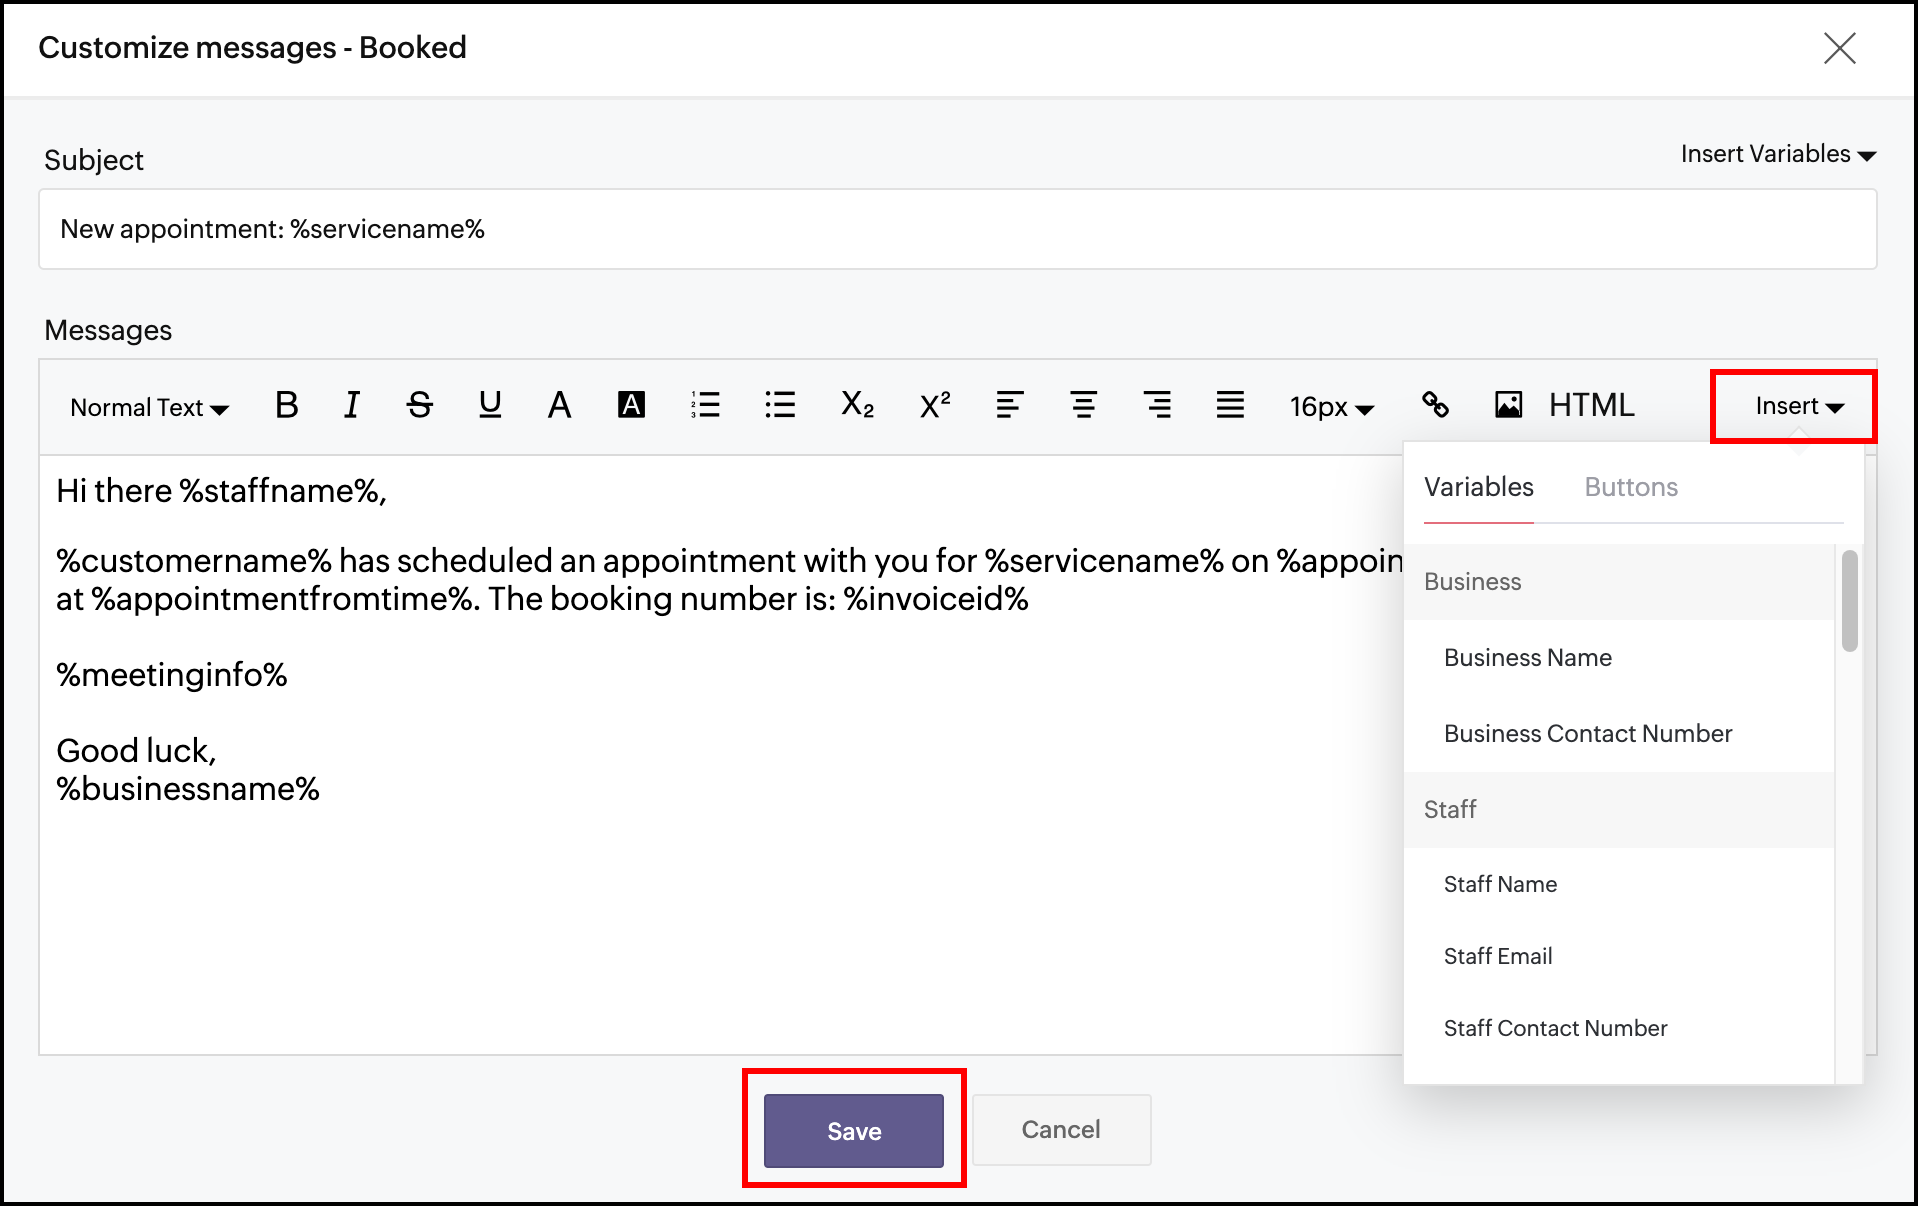
Task: Click the Subject input field
Action: click(958, 229)
